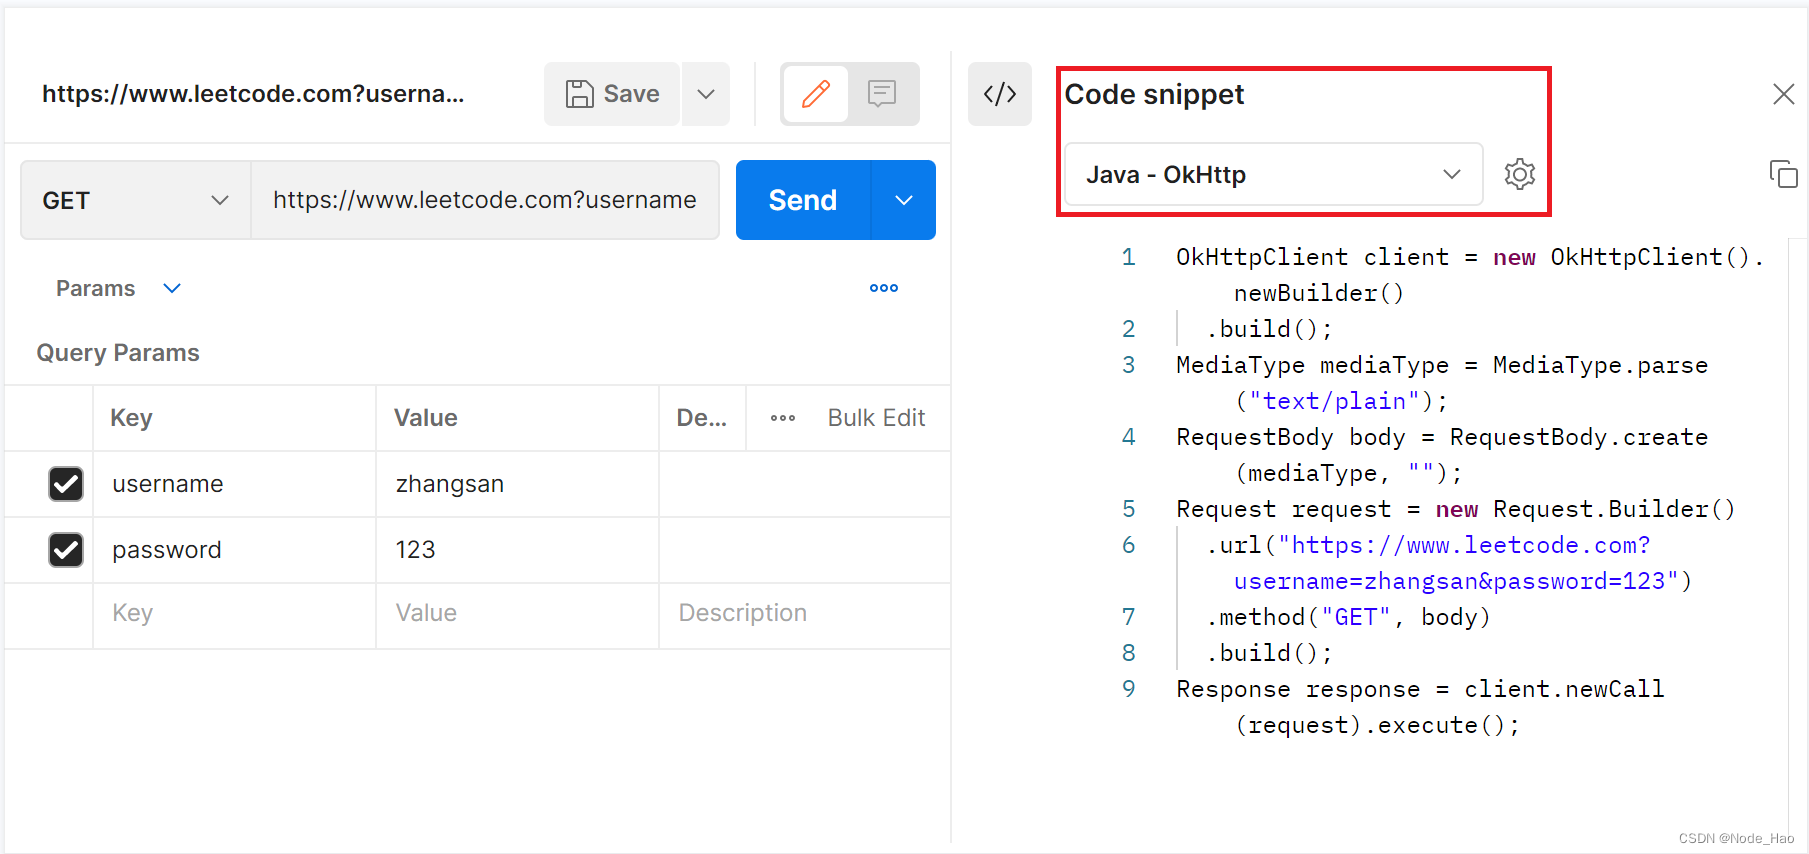Click the request URL input field

[485, 200]
